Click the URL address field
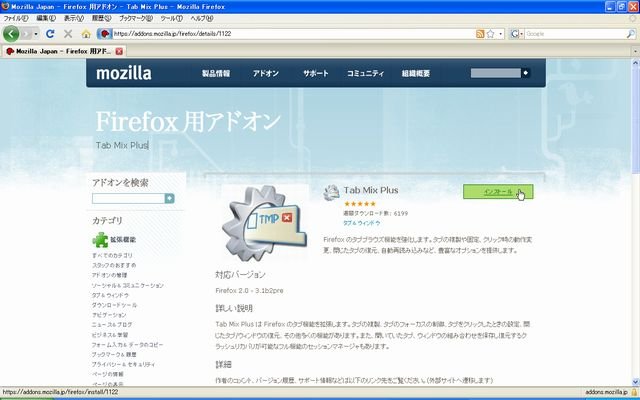Screen dimensions: 640x400 click(x=294, y=34)
